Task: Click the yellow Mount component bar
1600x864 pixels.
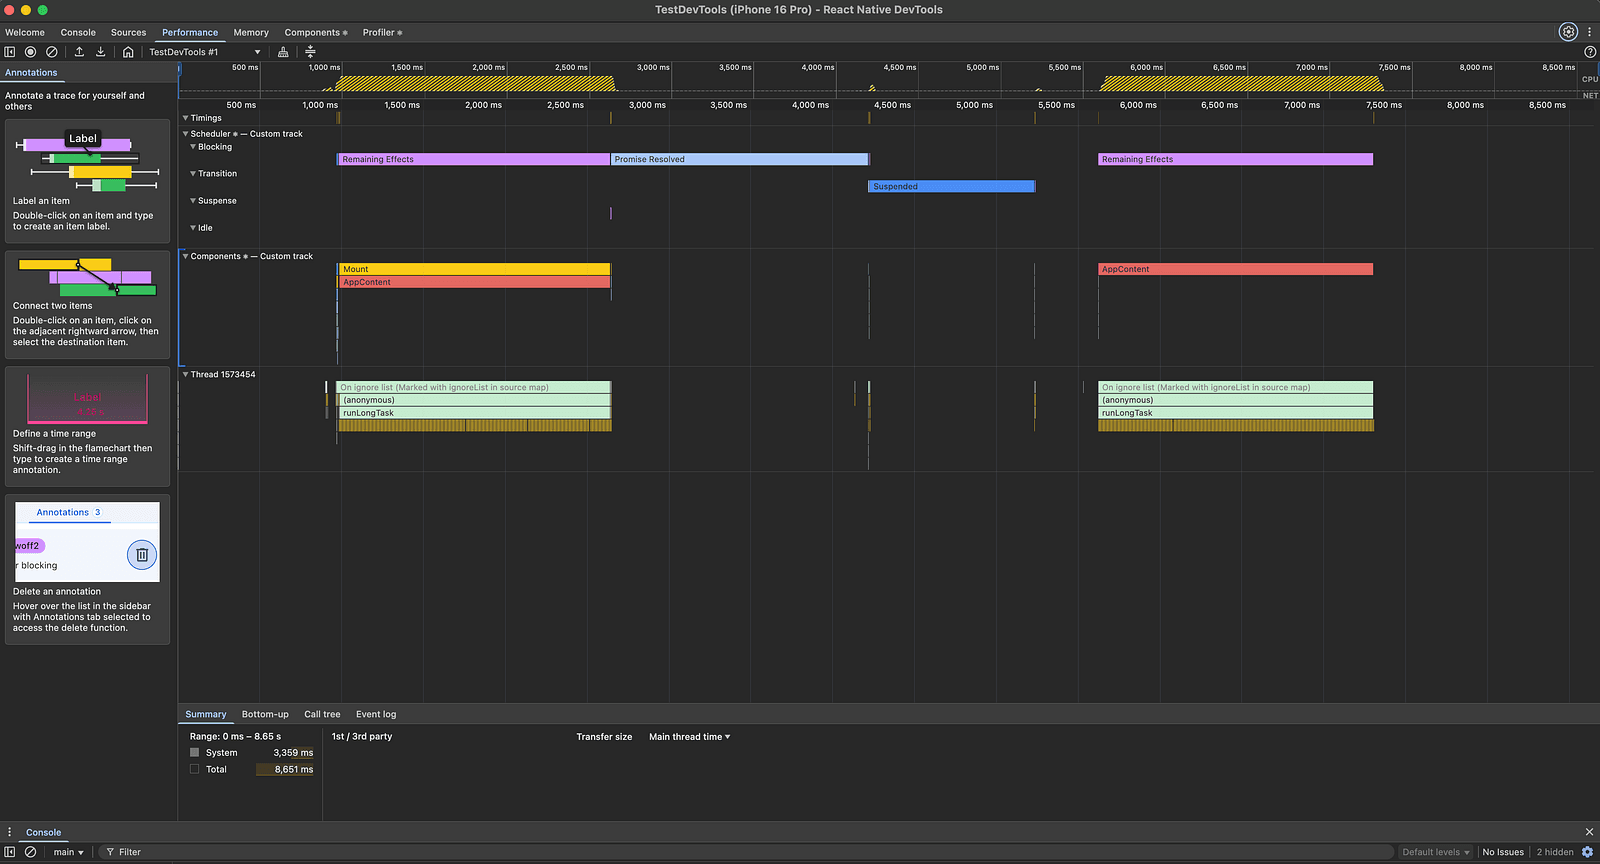Action: [474, 270]
